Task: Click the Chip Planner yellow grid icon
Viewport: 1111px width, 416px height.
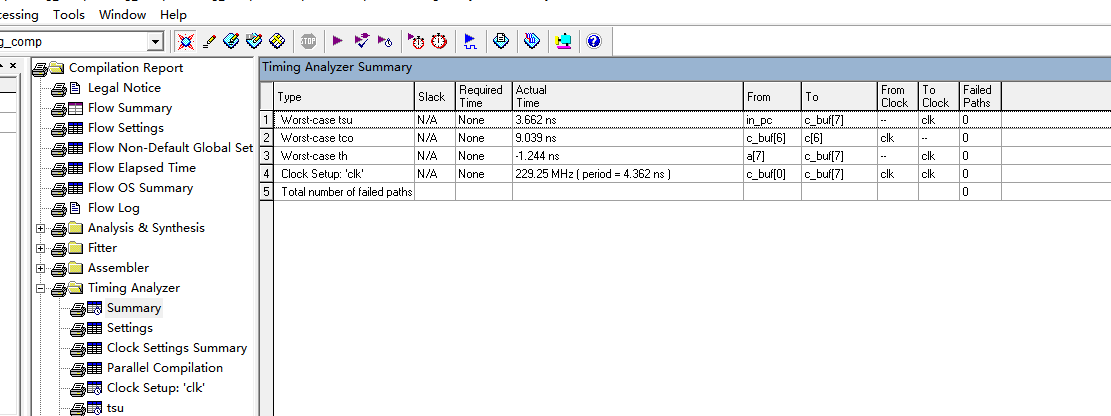Action: [x=276, y=41]
